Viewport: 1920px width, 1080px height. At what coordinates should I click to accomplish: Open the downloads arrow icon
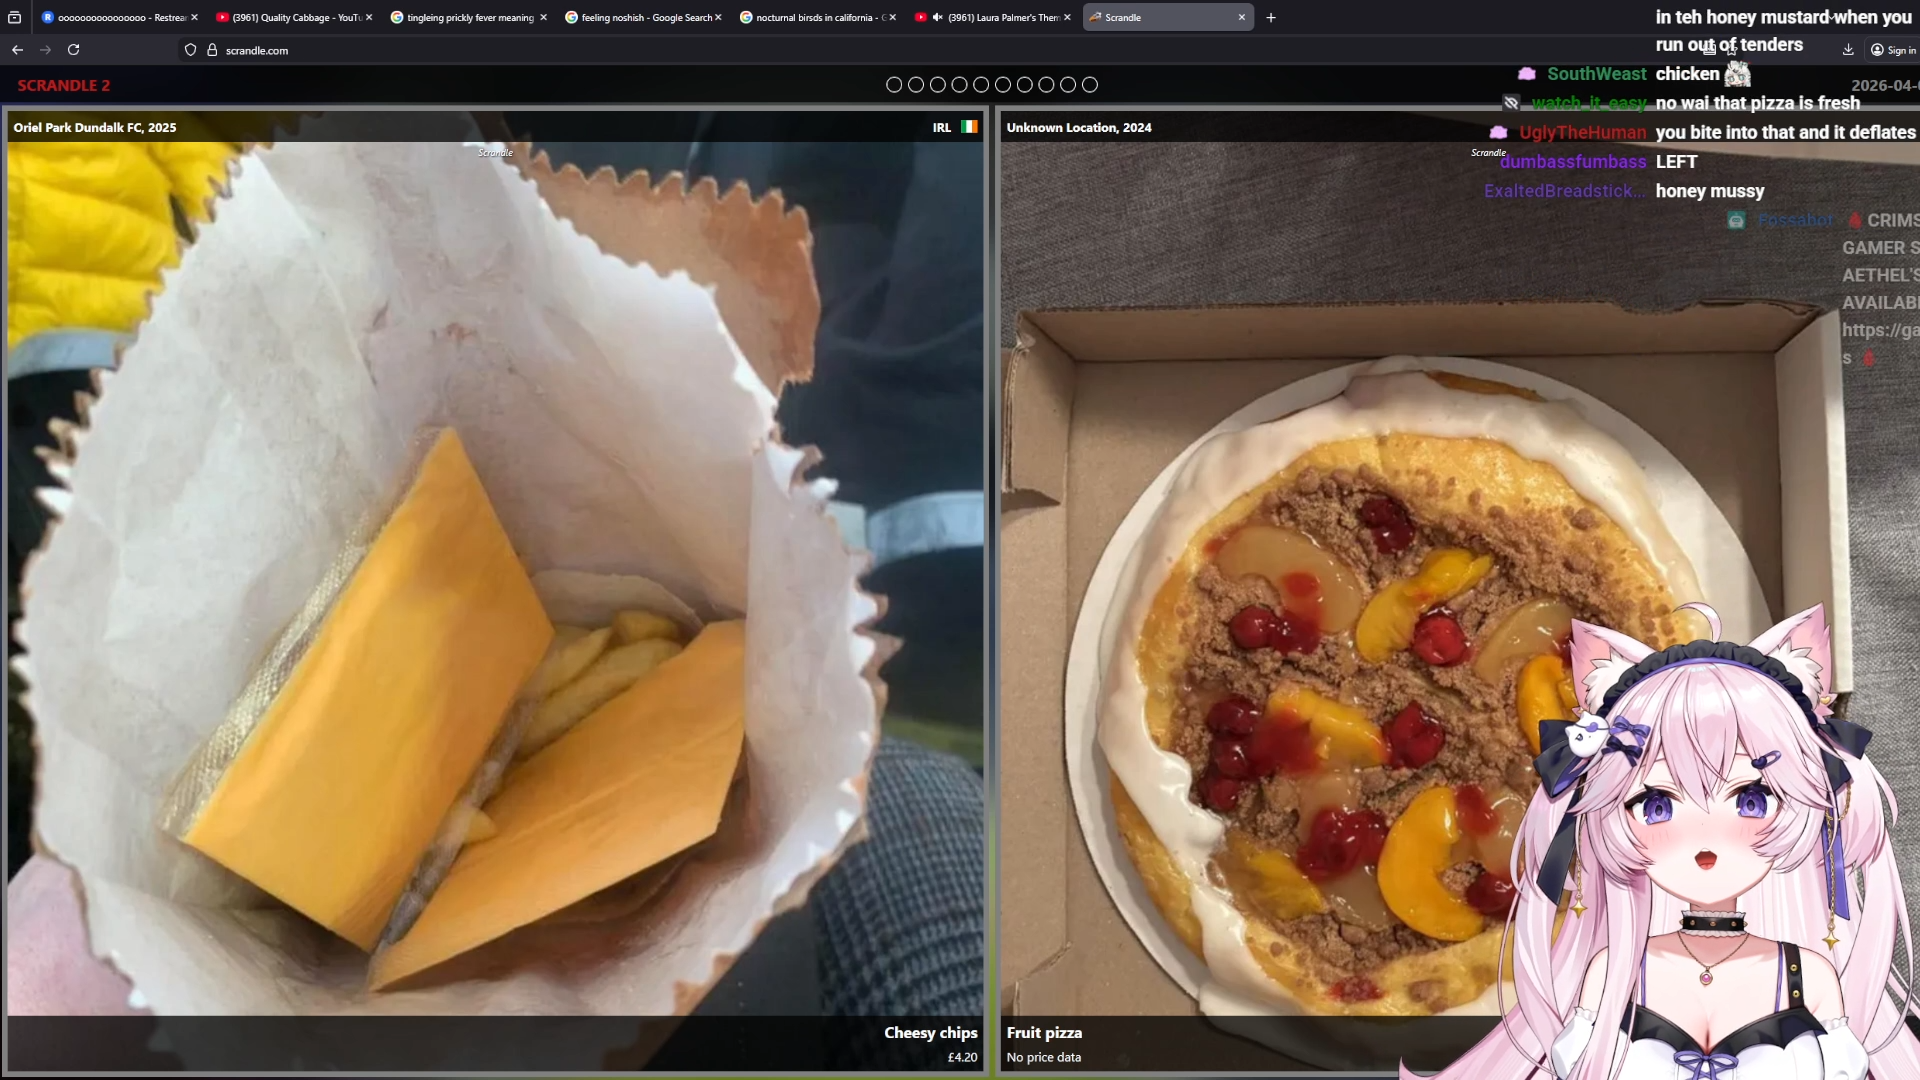coord(1848,50)
